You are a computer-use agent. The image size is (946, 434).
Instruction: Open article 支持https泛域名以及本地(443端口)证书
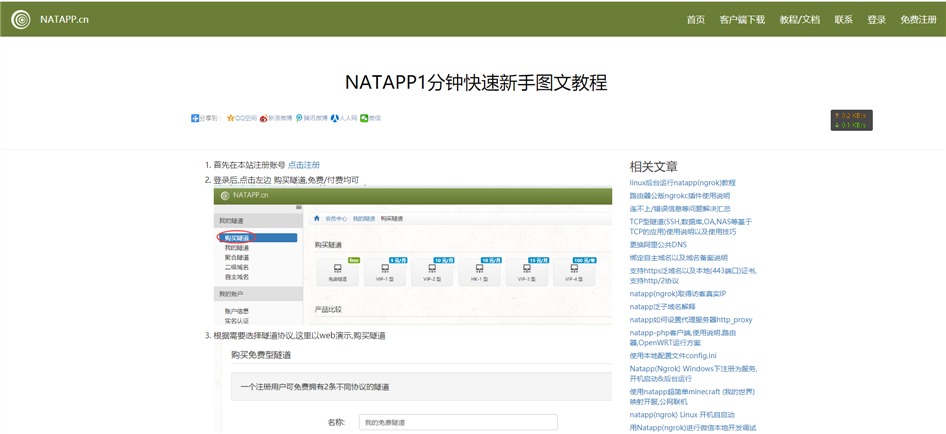coord(693,276)
